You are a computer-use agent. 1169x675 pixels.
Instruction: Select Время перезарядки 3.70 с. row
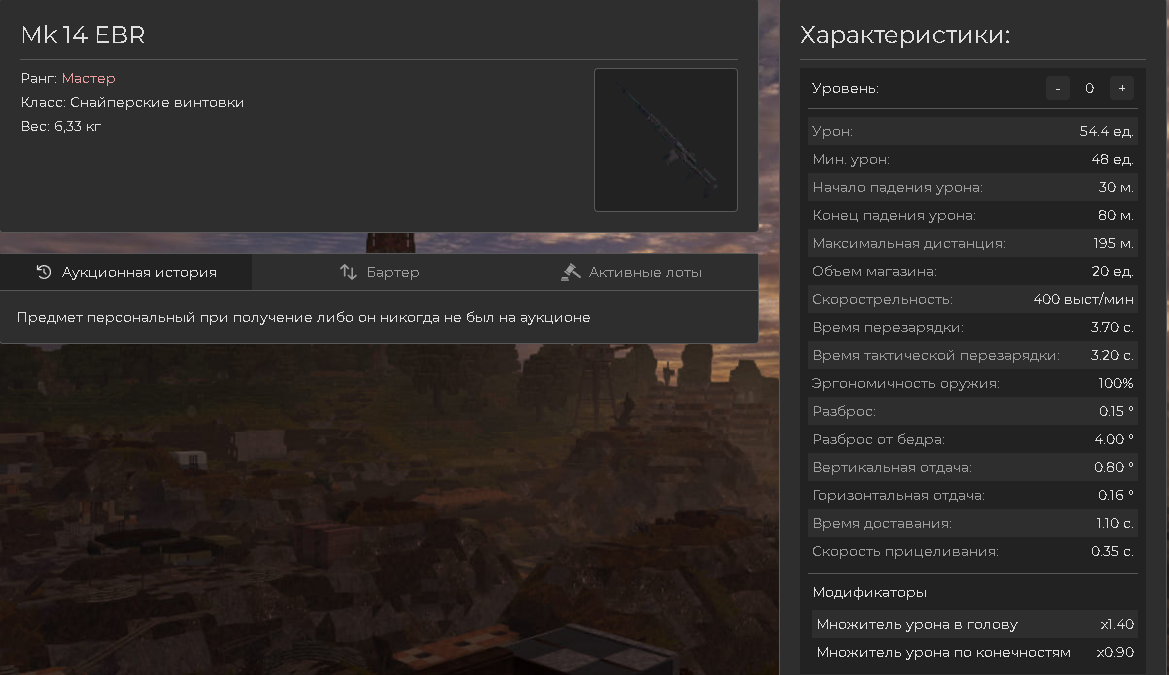click(x=972, y=327)
